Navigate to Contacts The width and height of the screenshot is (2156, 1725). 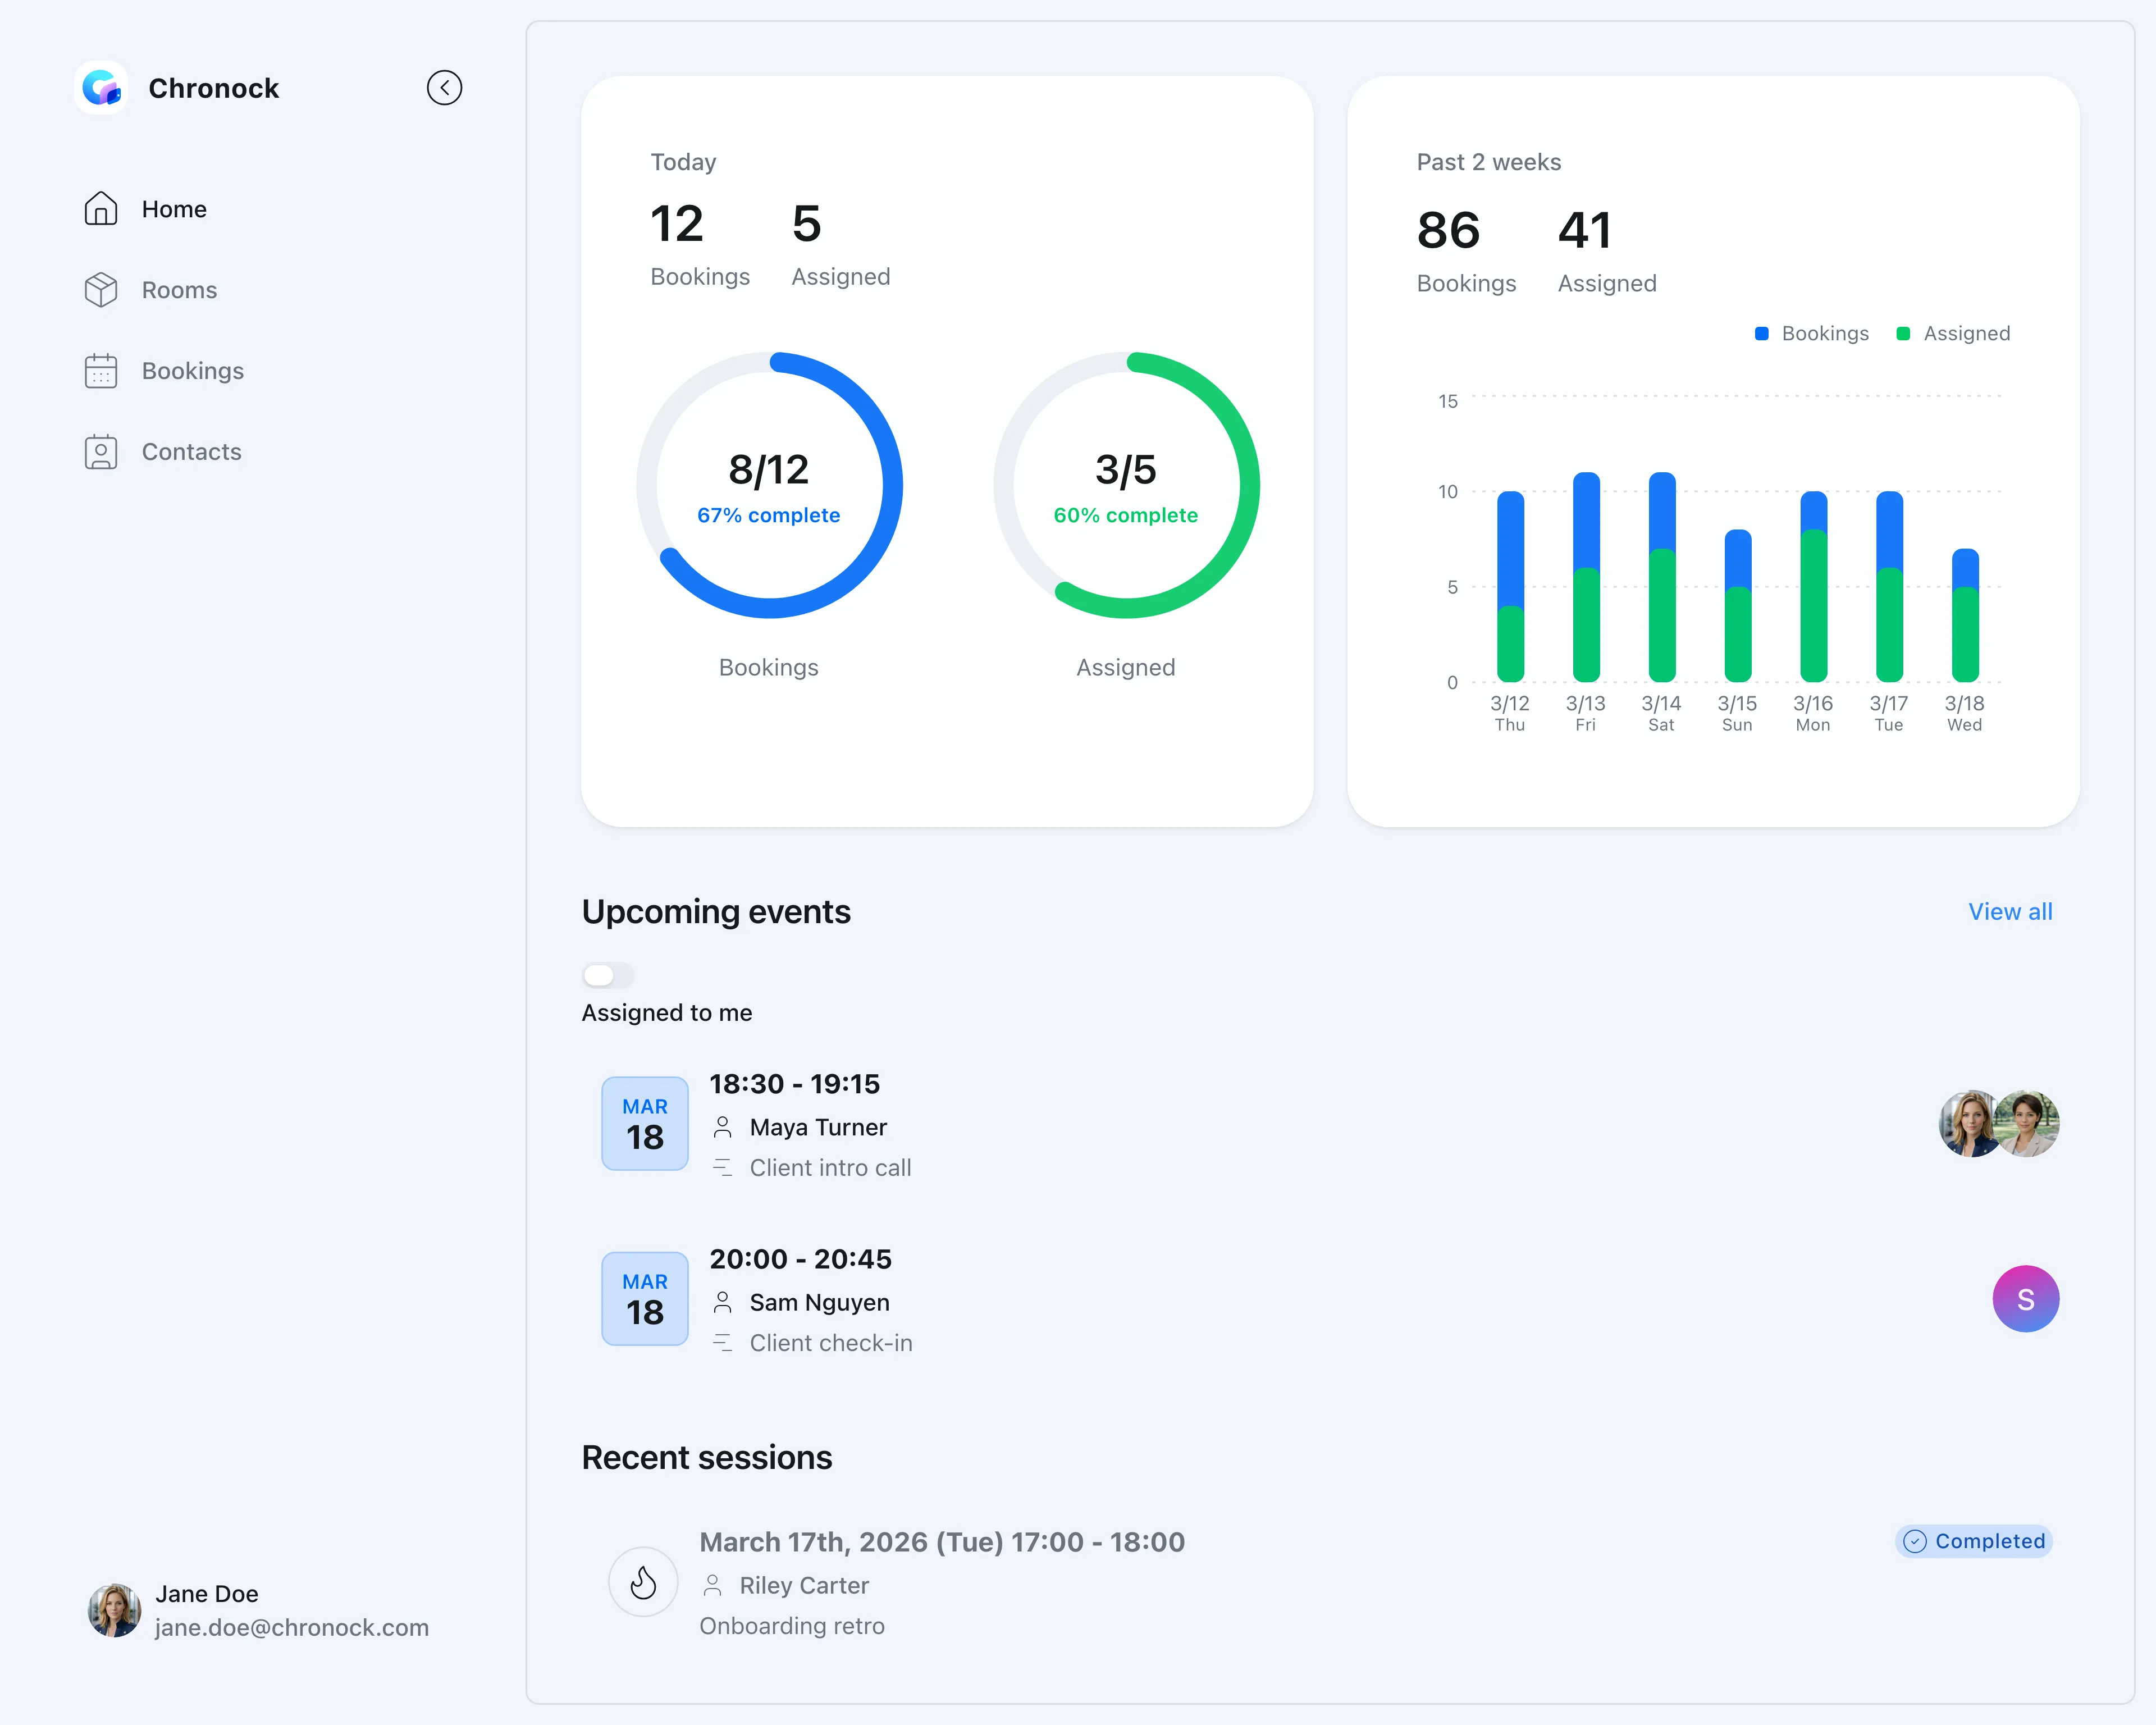(x=191, y=452)
